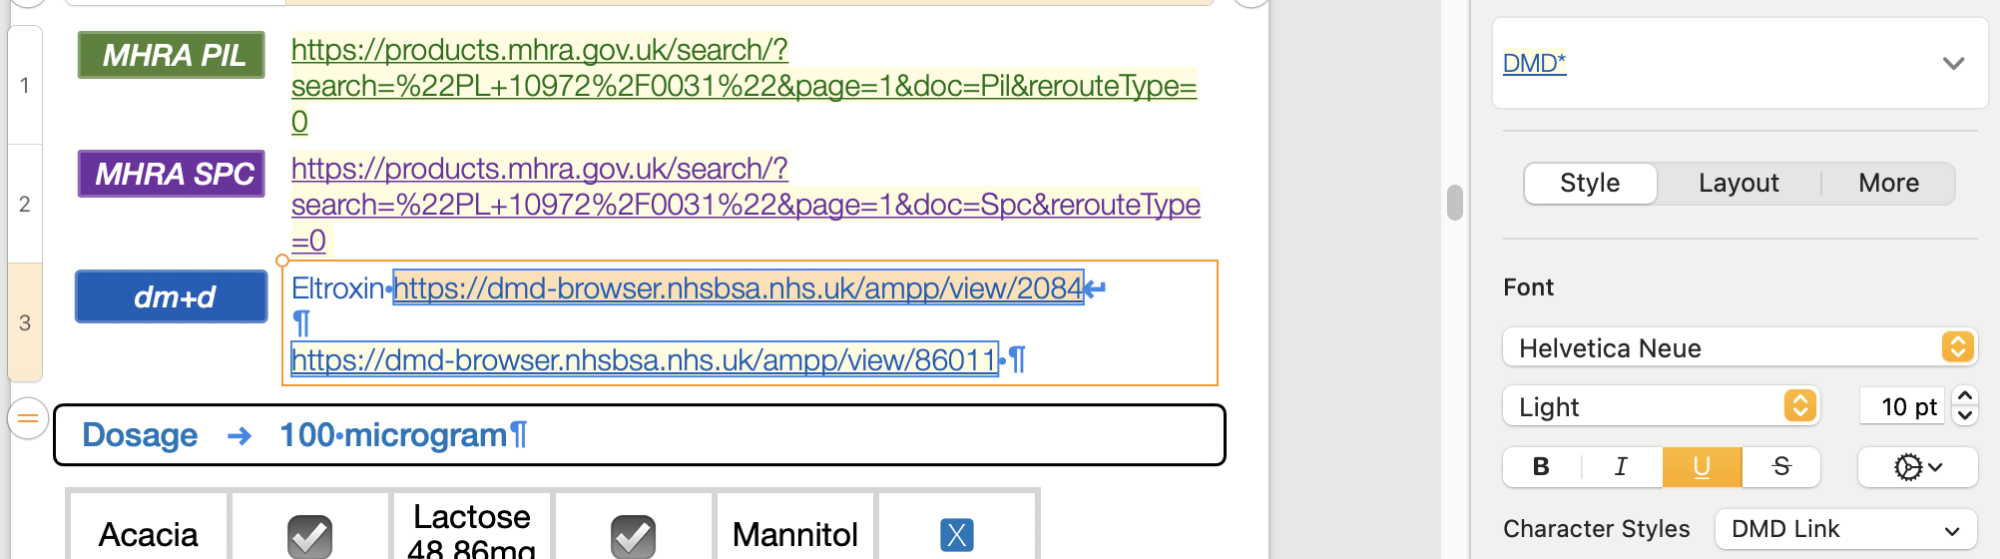
Task: Click the 10 pt font size field
Action: point(1901,407)
